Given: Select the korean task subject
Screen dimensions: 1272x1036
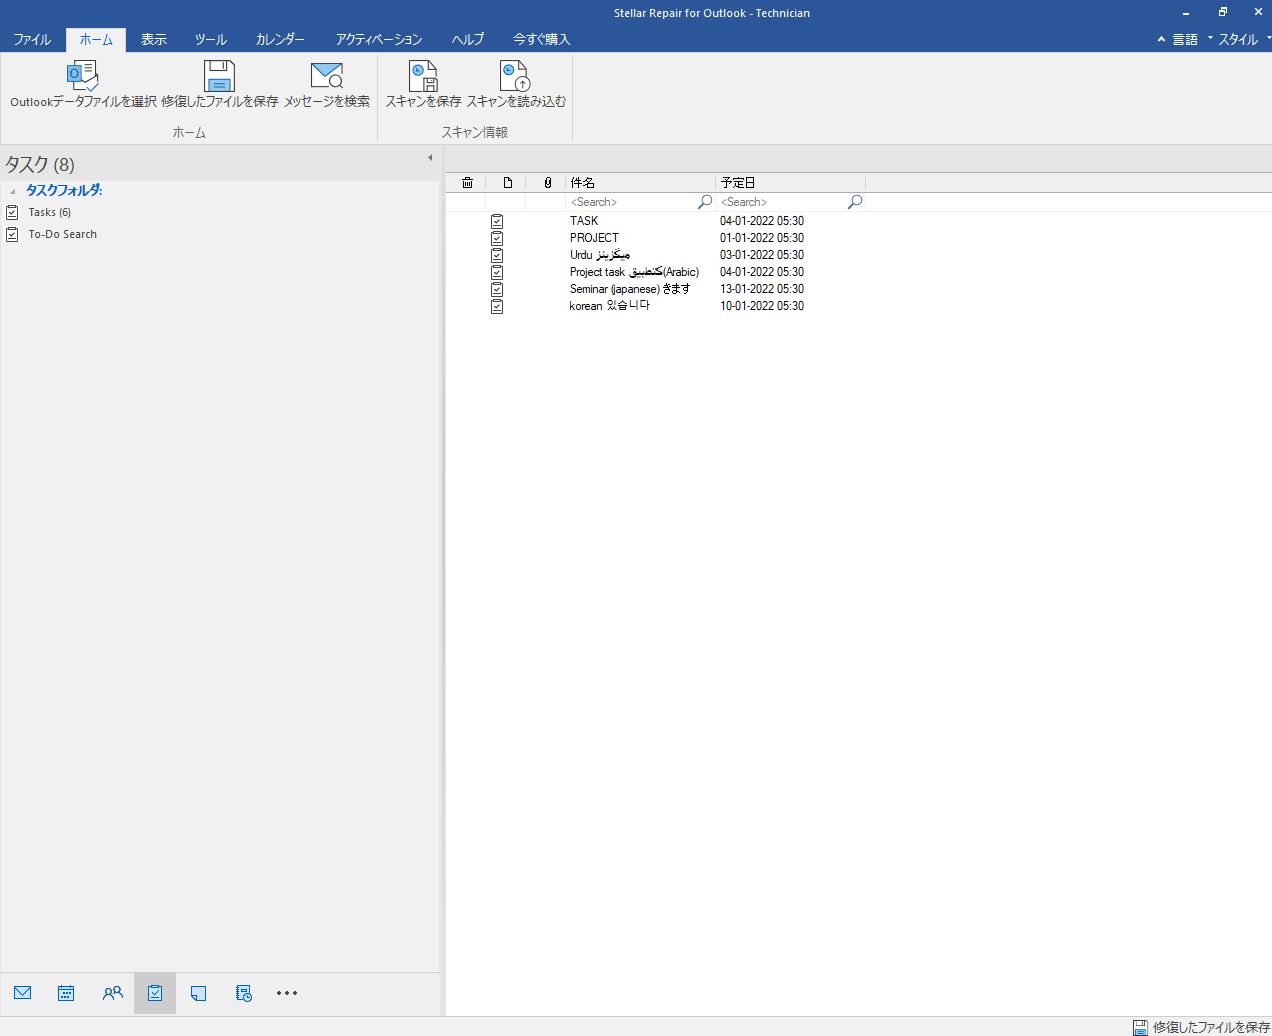Looking at the screenshot, I should click(610, 306).
